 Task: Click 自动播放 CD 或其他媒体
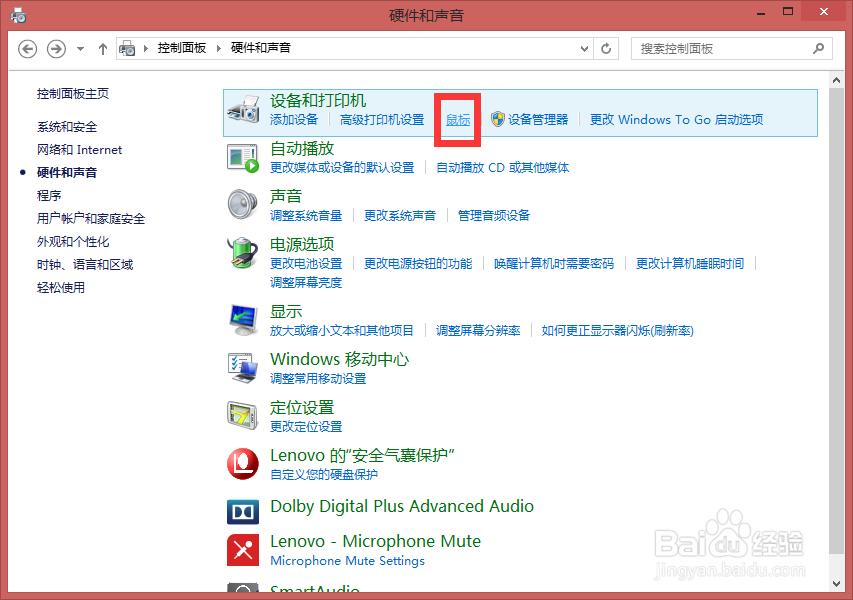coord(503,168)
